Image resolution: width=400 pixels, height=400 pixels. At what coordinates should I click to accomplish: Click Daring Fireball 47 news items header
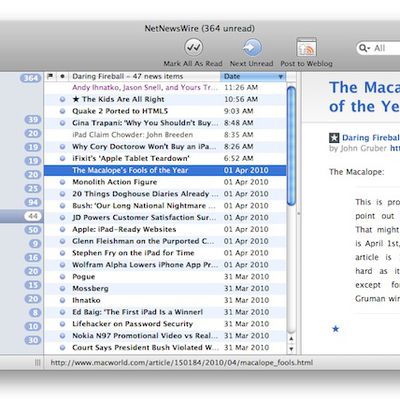(x=144, y=76)
